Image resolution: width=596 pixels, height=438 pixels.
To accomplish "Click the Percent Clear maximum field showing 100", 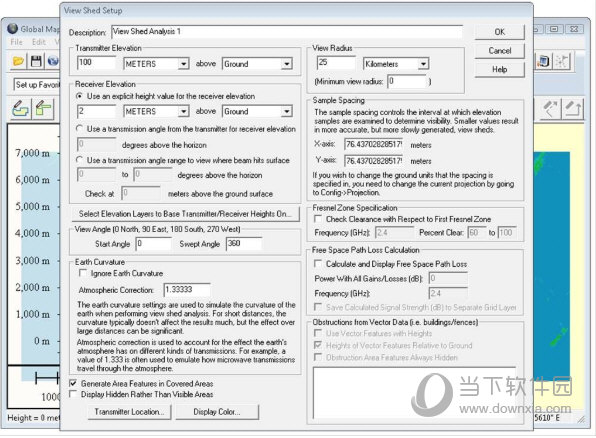I will pos(507,232).
